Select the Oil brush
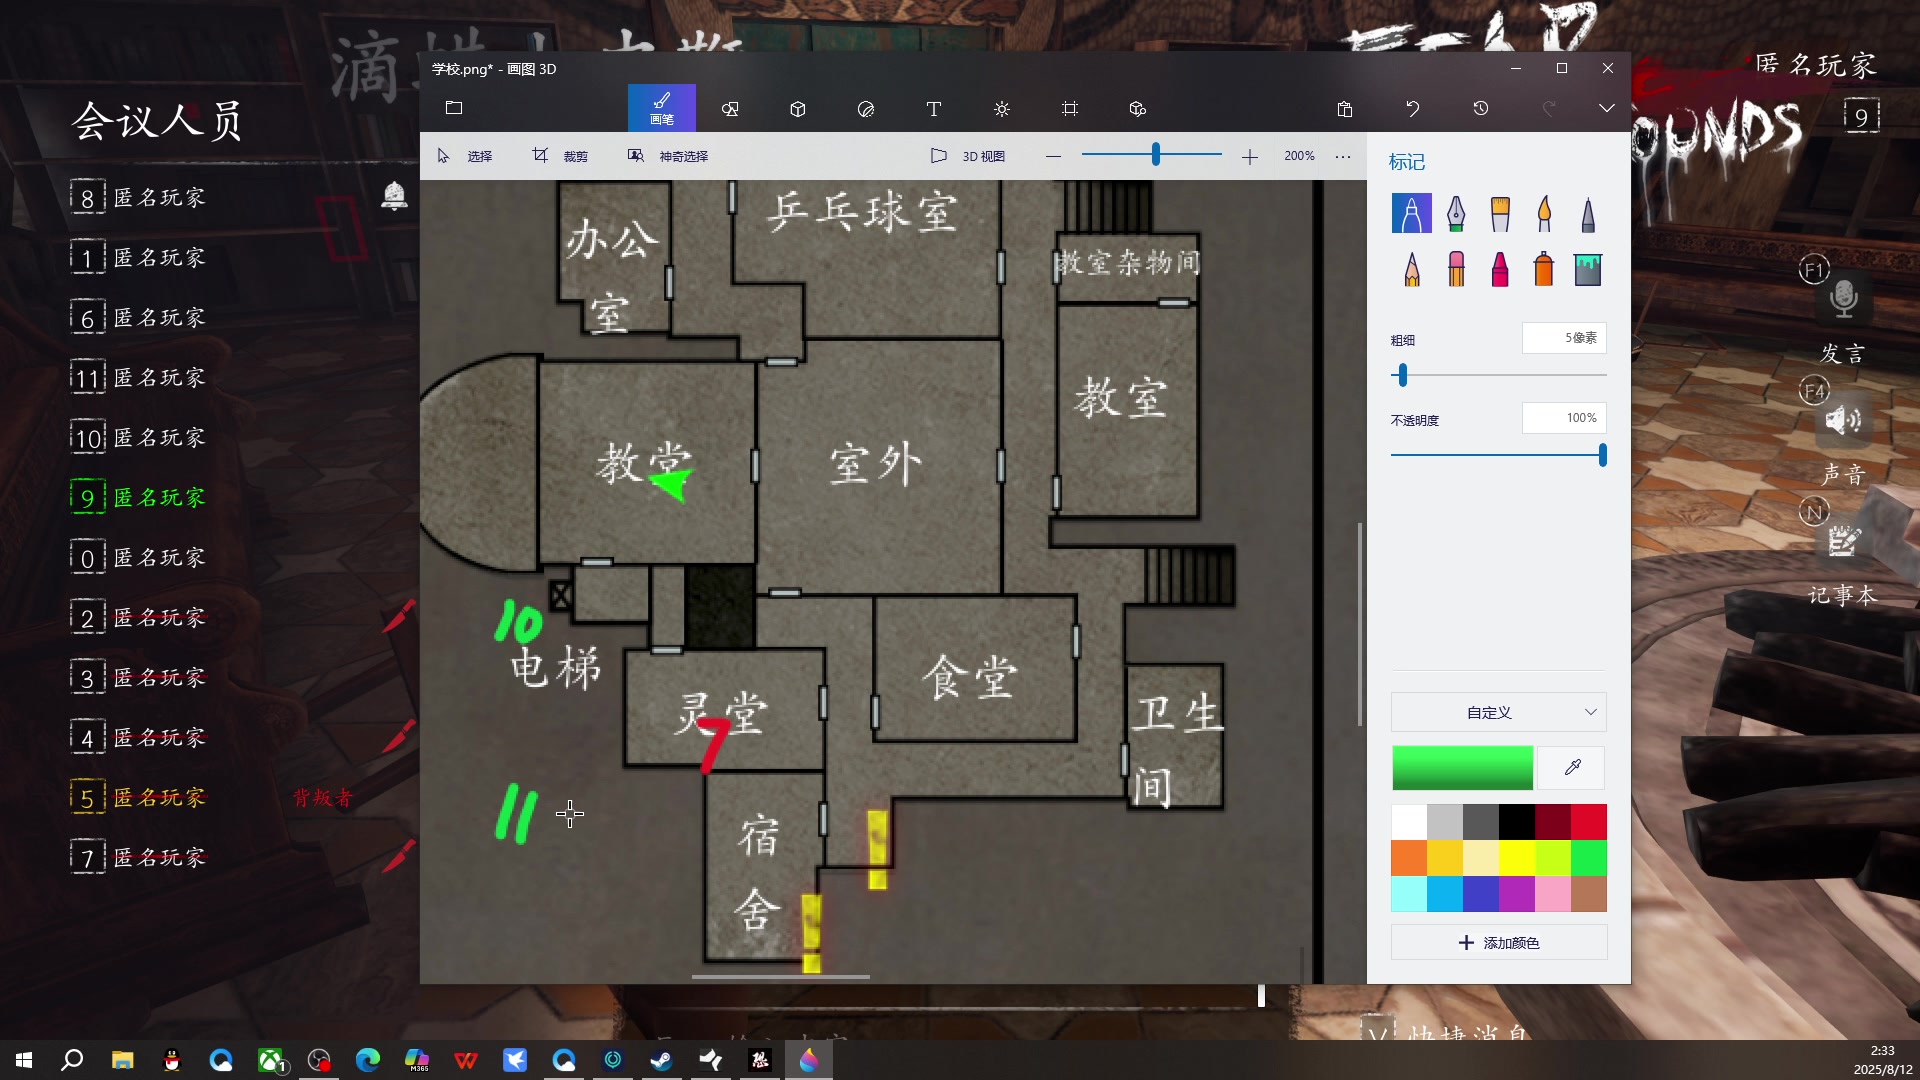This screenshot has height=1080, width=1920. pyautogui.click(x=1500, y=213)
